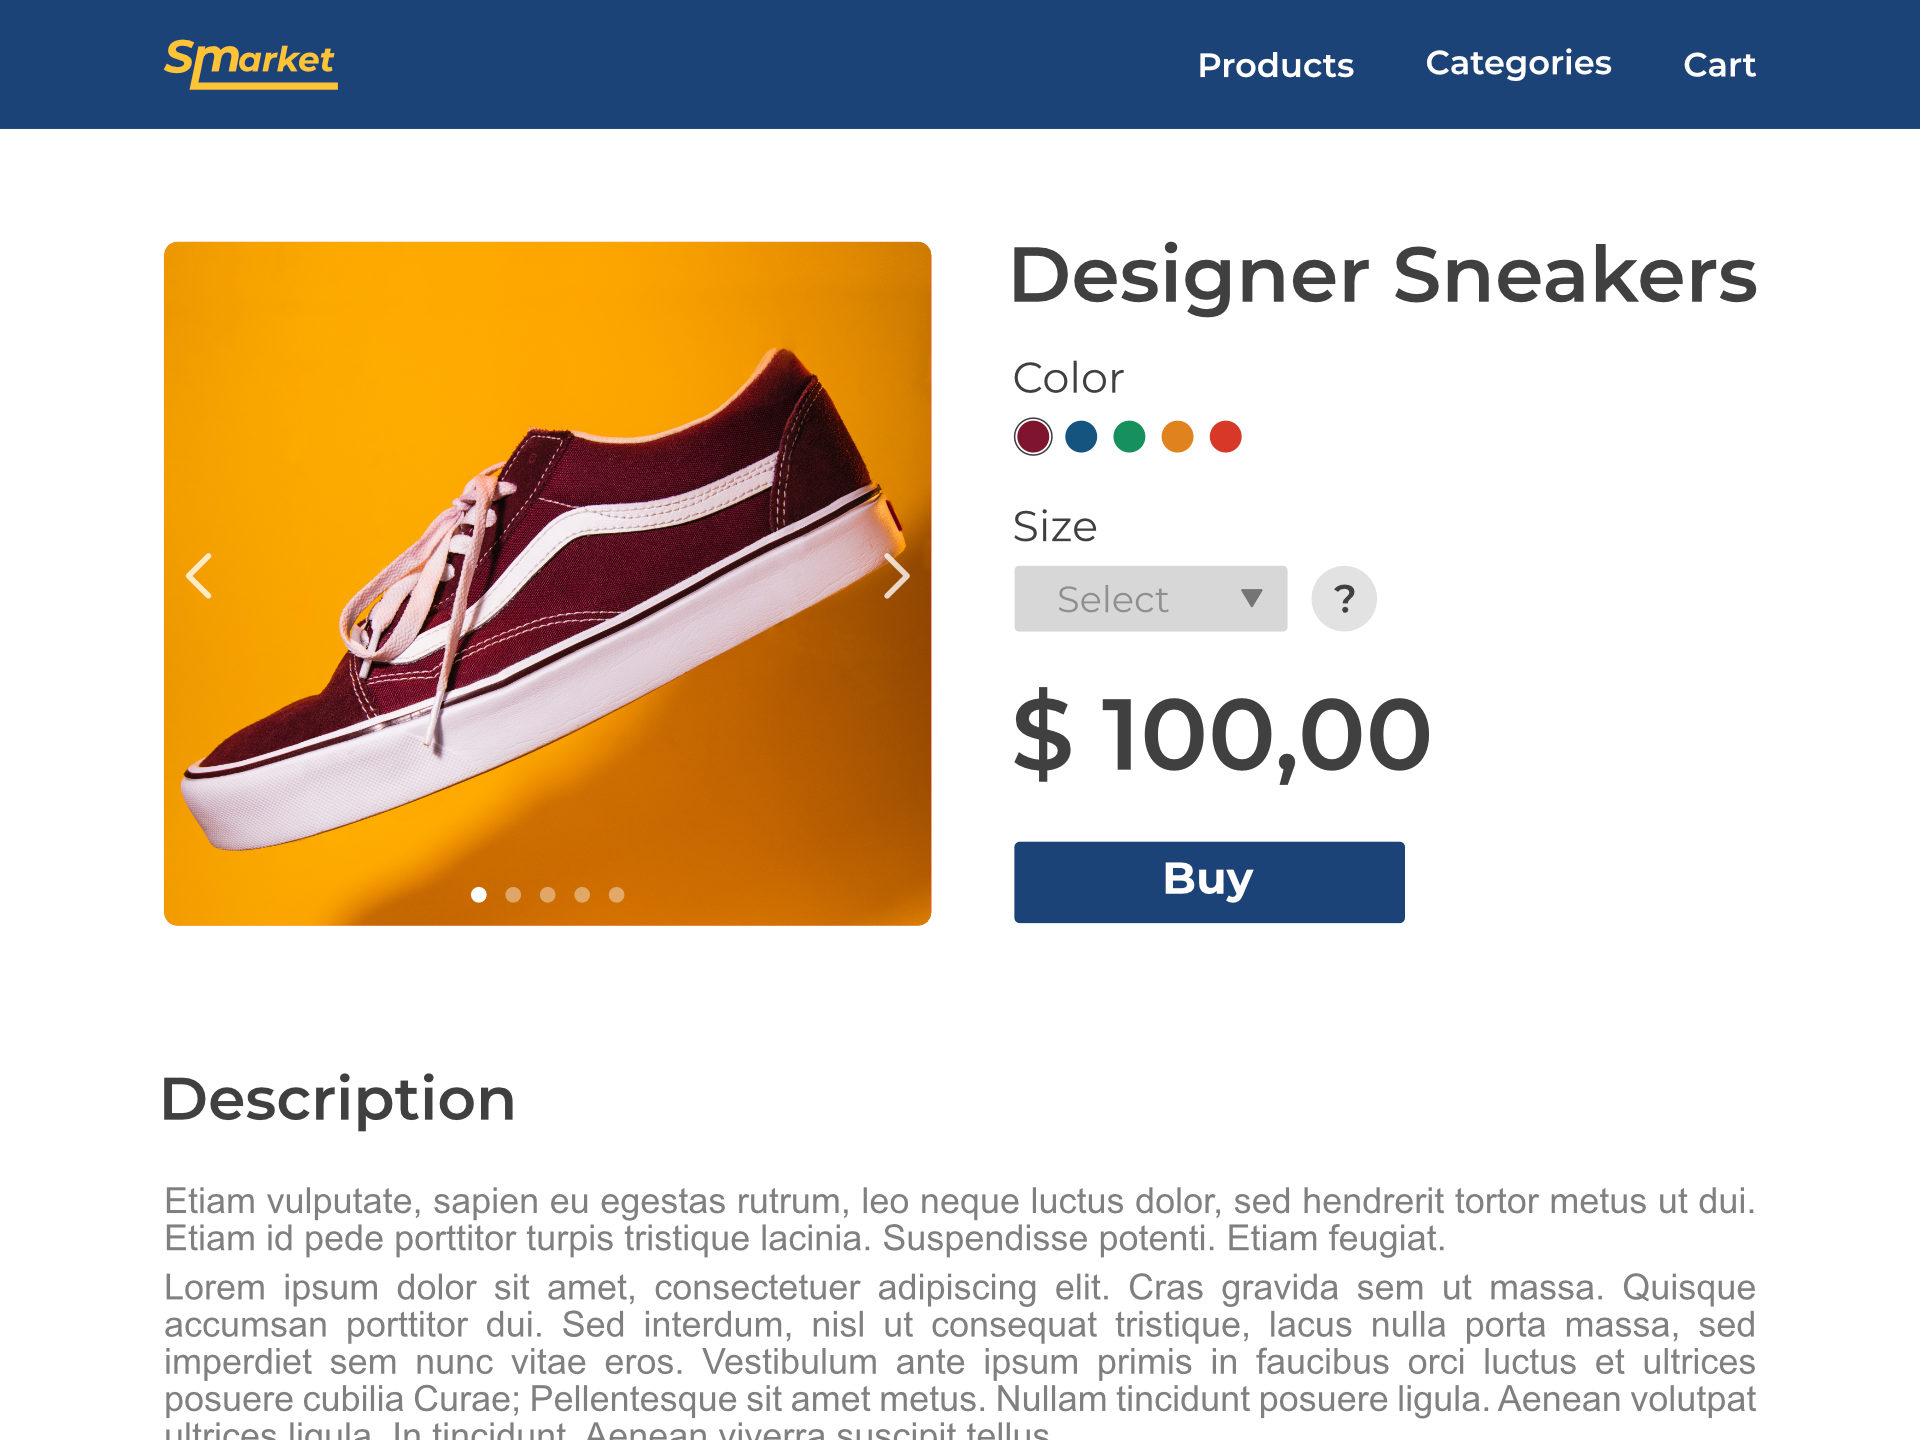Show previous product image with left arrow

[x=200, y=576]
